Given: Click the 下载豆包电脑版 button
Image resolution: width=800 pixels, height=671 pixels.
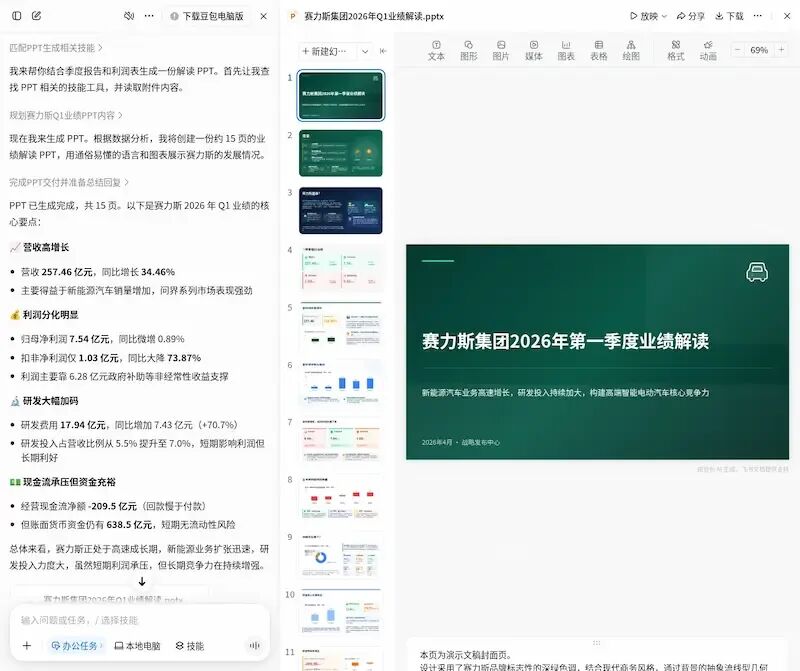Looking at the screenshot, I should (207, 16).
